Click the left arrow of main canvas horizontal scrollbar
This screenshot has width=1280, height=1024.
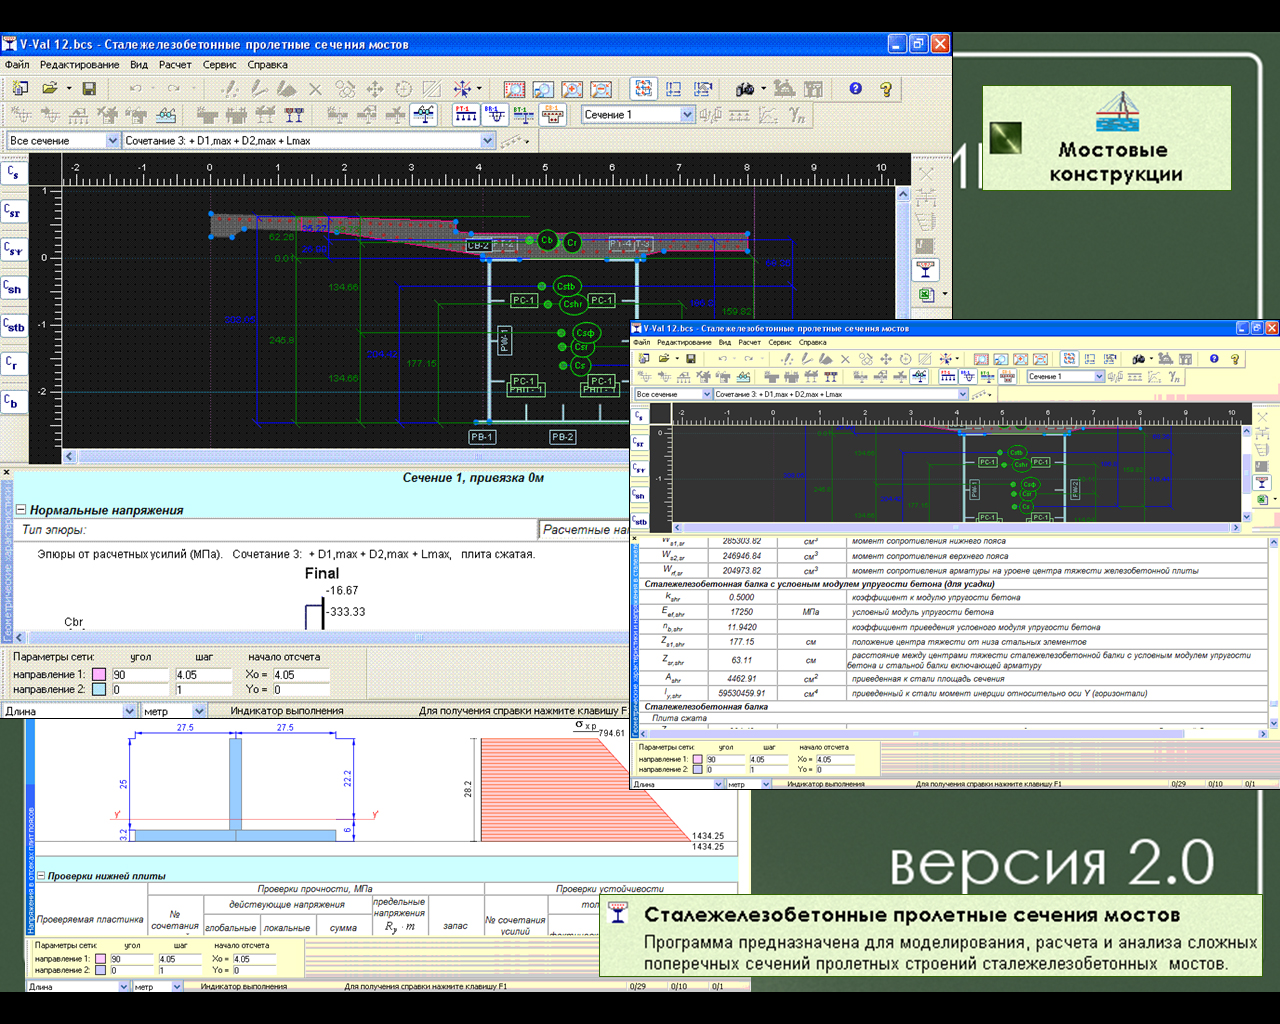69,456
